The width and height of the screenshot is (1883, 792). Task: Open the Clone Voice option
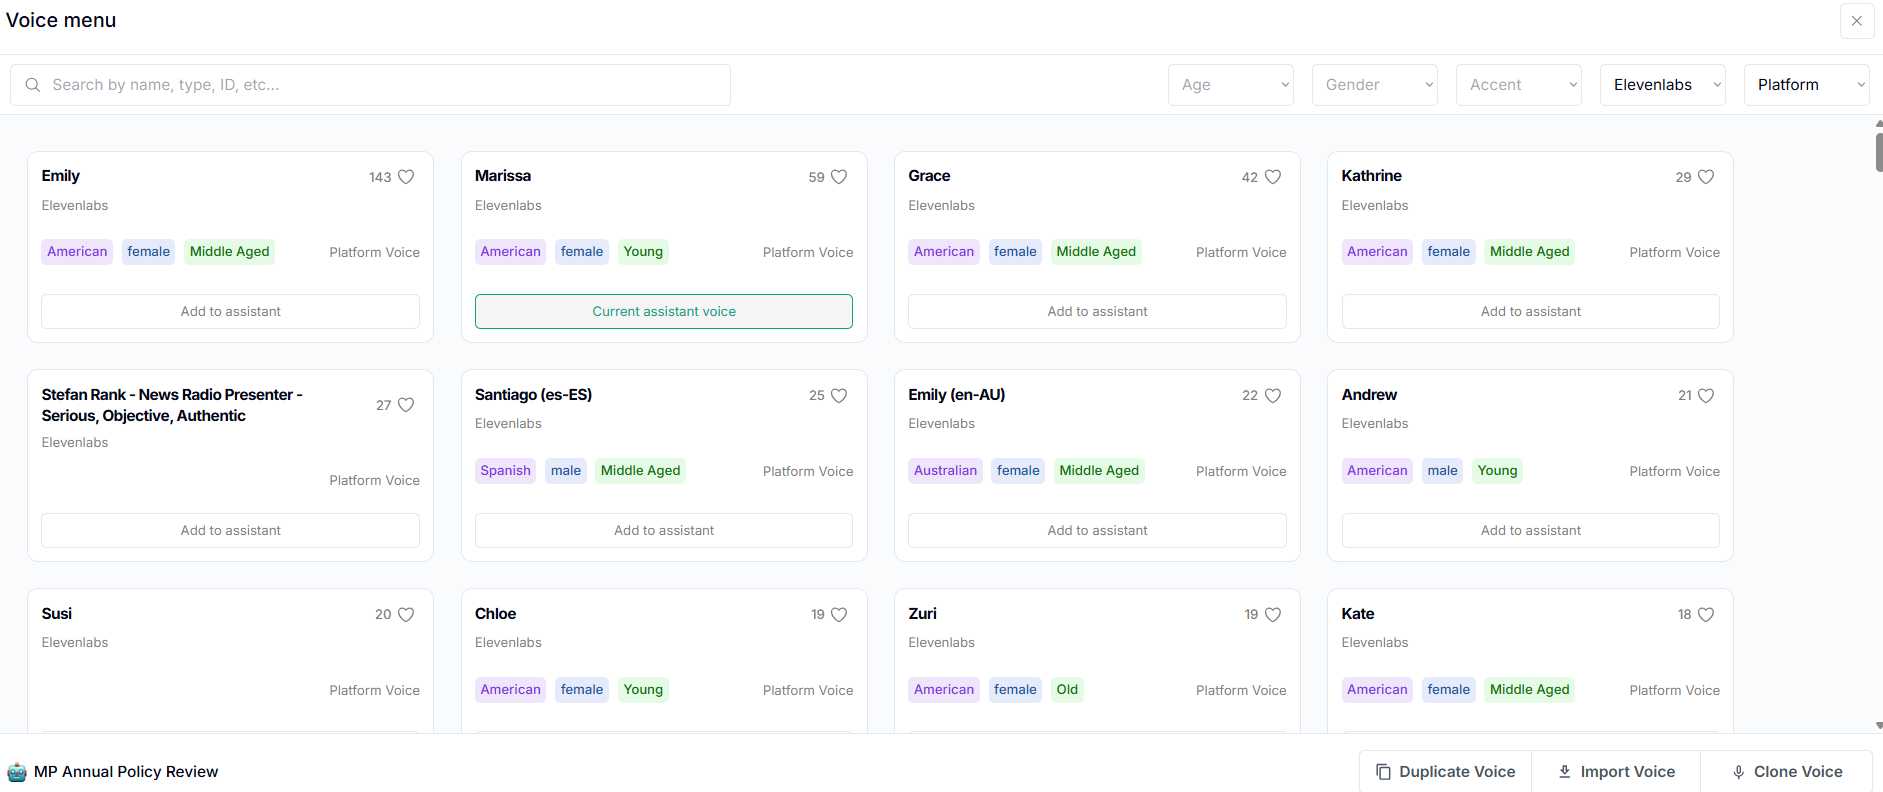(x=1787, y=772)
